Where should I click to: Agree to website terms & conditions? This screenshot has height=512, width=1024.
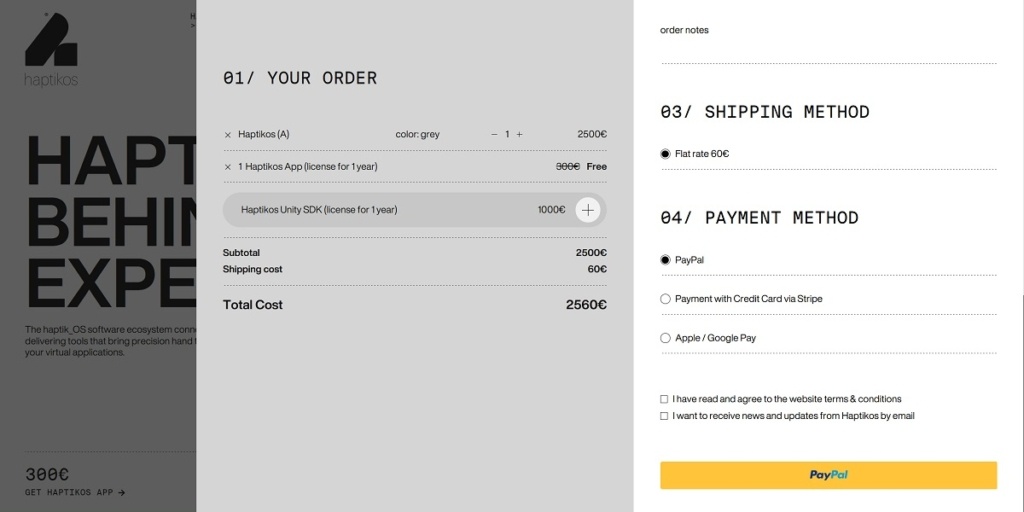(664, 399)
